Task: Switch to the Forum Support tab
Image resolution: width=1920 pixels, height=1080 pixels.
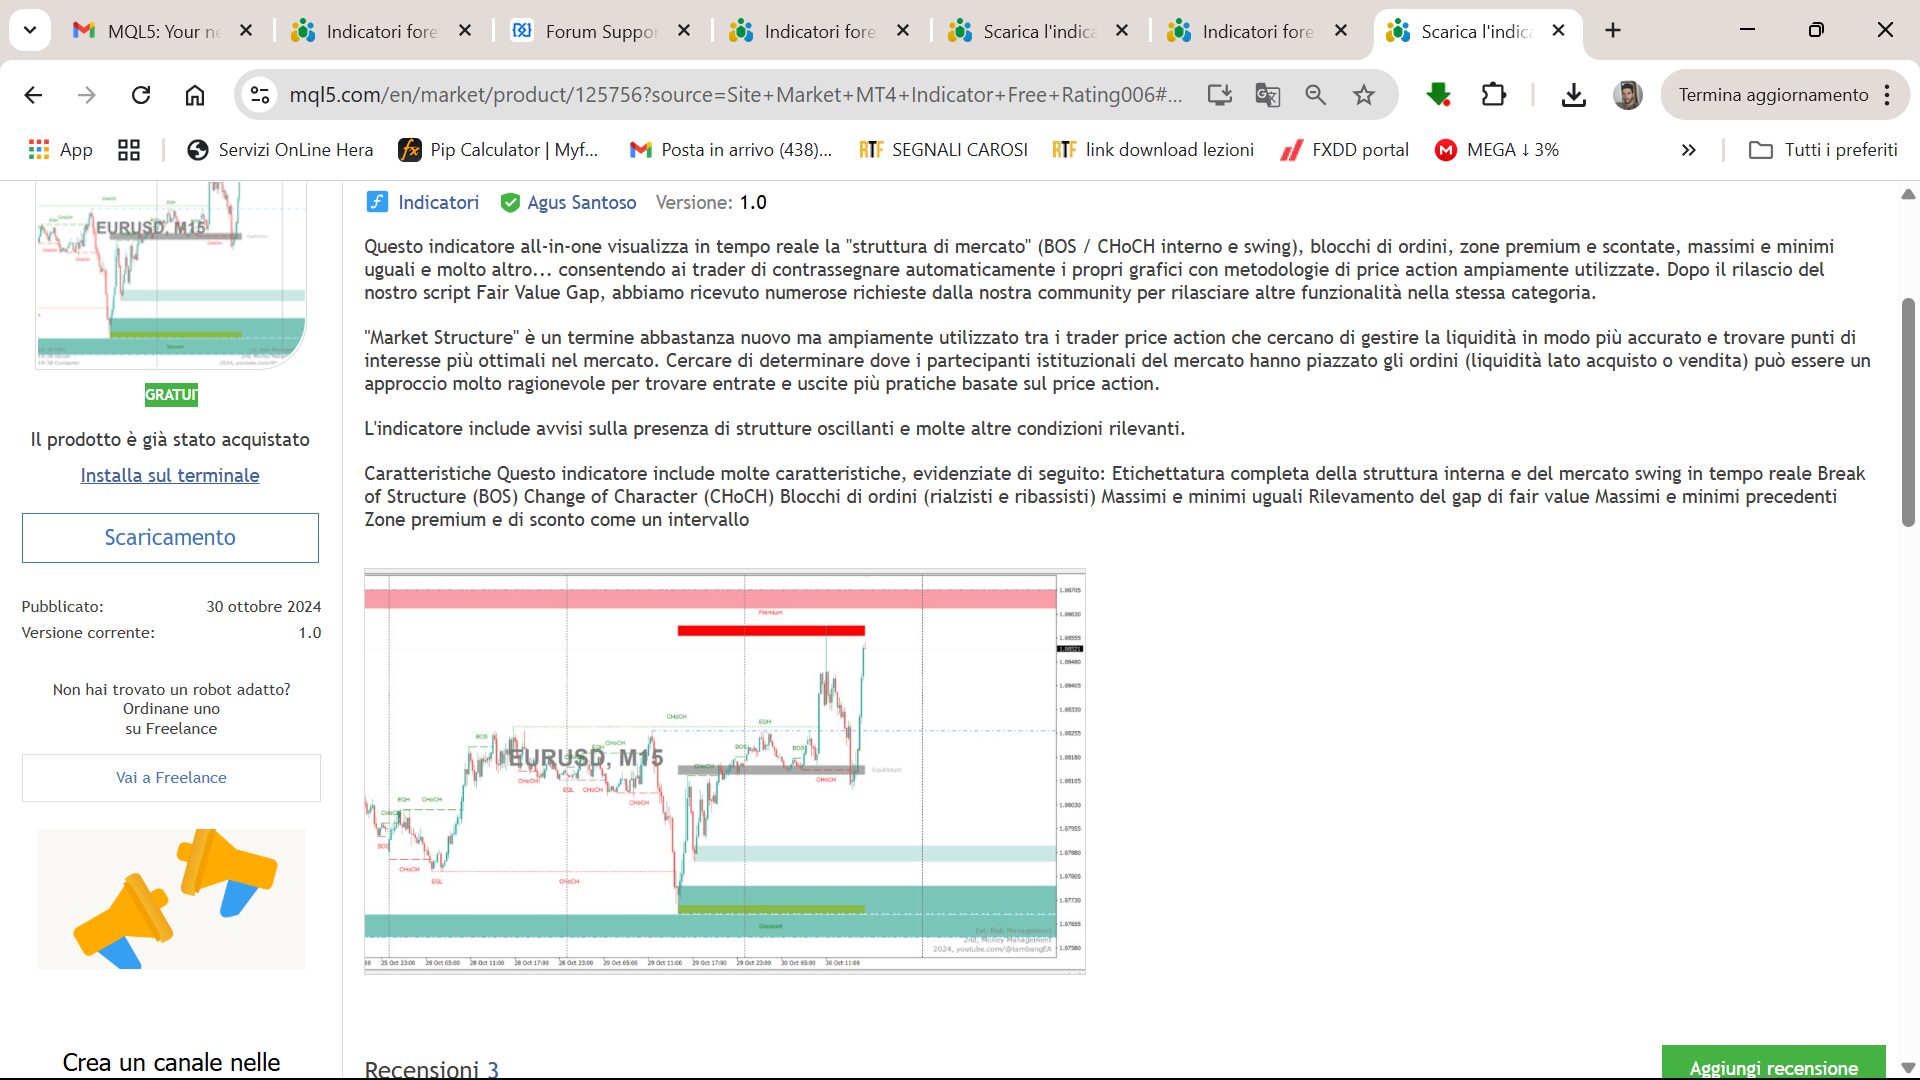Action: [600, 31]
